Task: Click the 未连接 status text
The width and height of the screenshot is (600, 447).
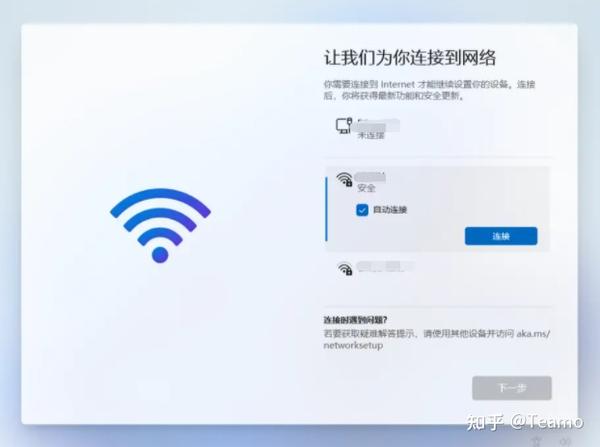Action: tap(370, 135)
